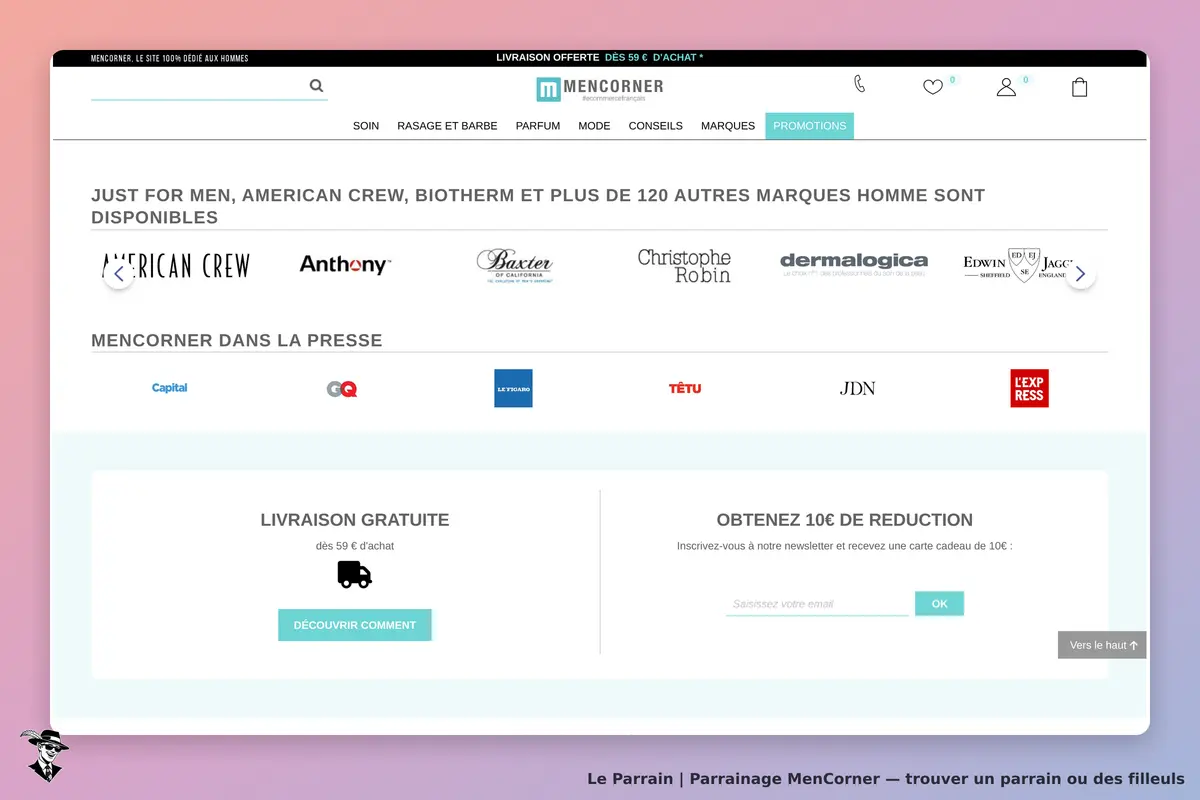Screen dimensions: 1200x800
Task: Click the L'Express press logo
Action: pos(1029,388)
